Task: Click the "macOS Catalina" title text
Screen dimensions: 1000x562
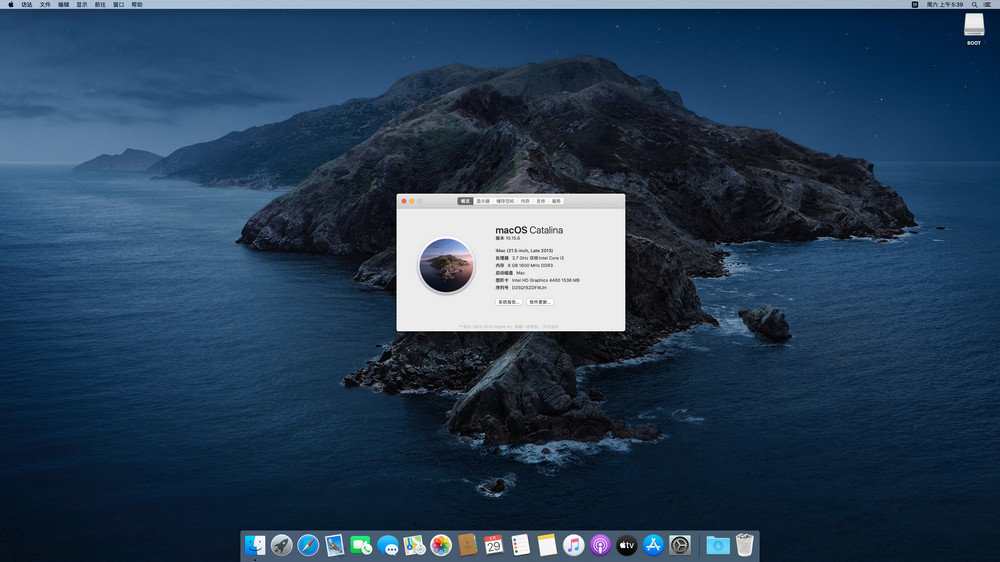Action: [x=529, y=230]
